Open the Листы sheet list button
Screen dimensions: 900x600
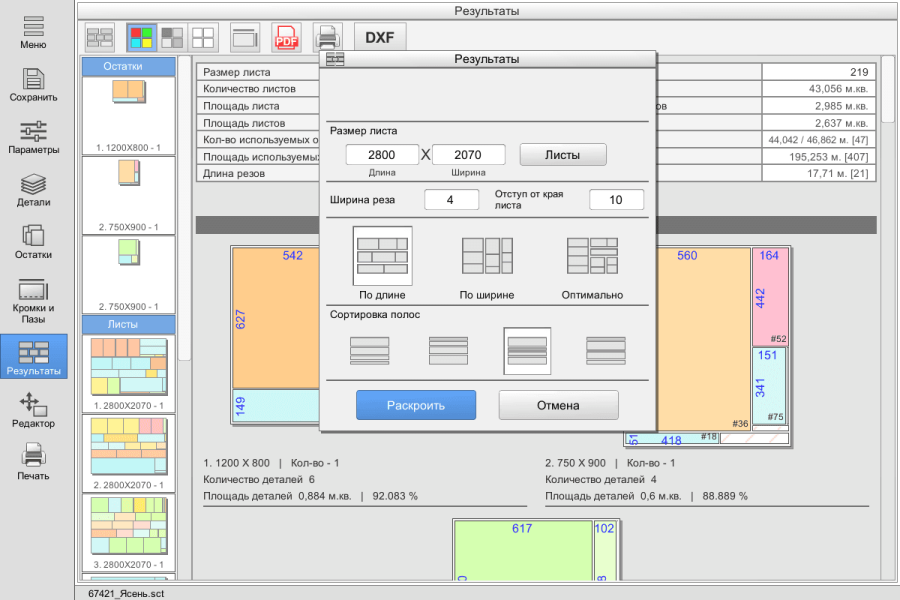click(562, 155)
